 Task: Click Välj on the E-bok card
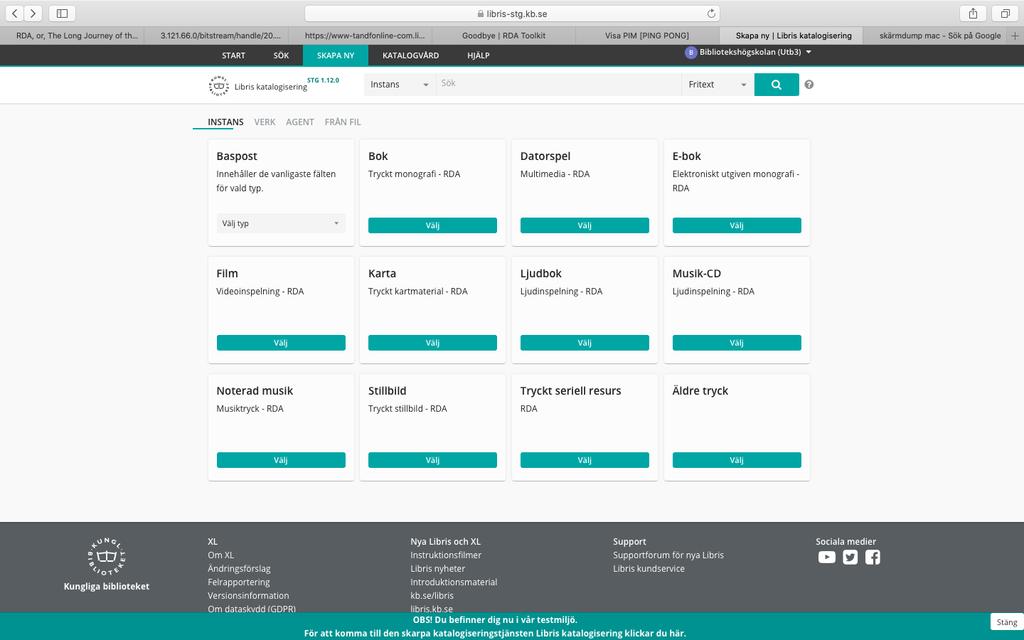tap(737, 225)
